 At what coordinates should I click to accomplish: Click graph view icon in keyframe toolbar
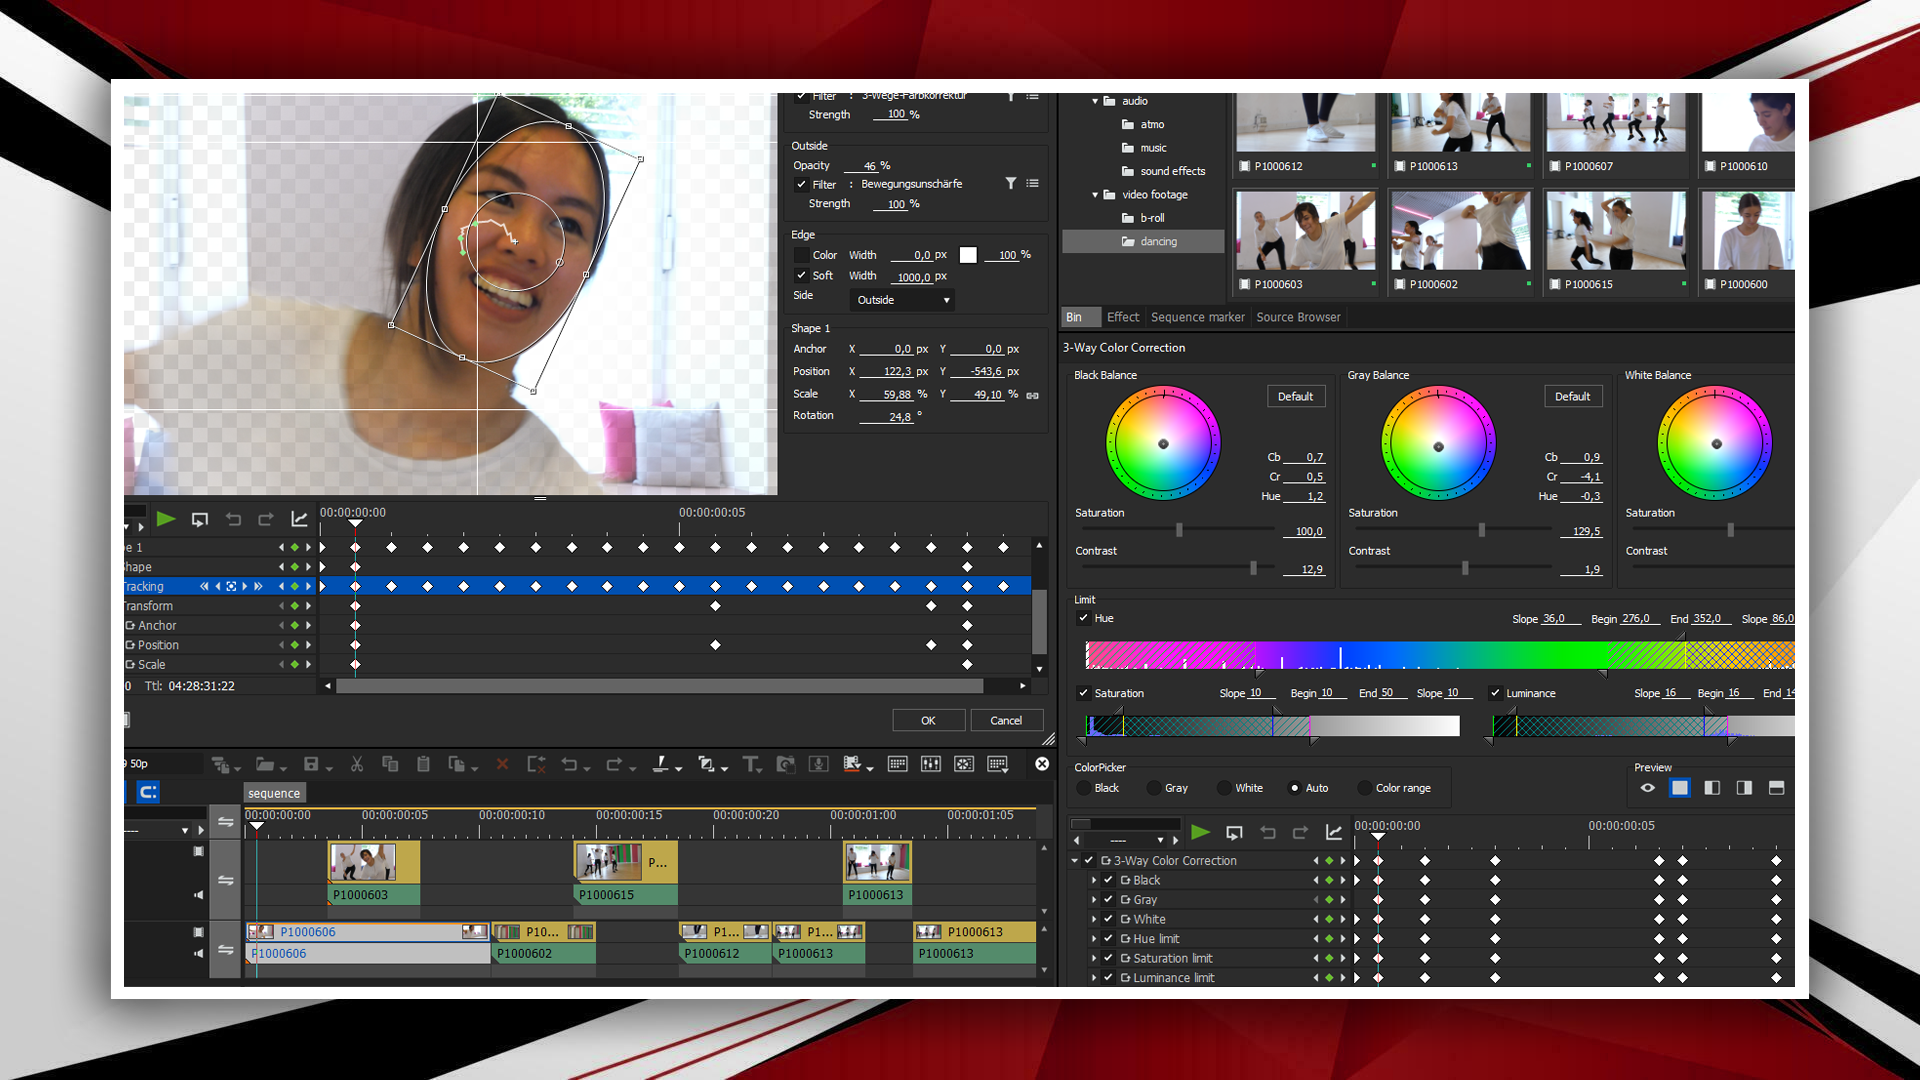pos(299,519)
